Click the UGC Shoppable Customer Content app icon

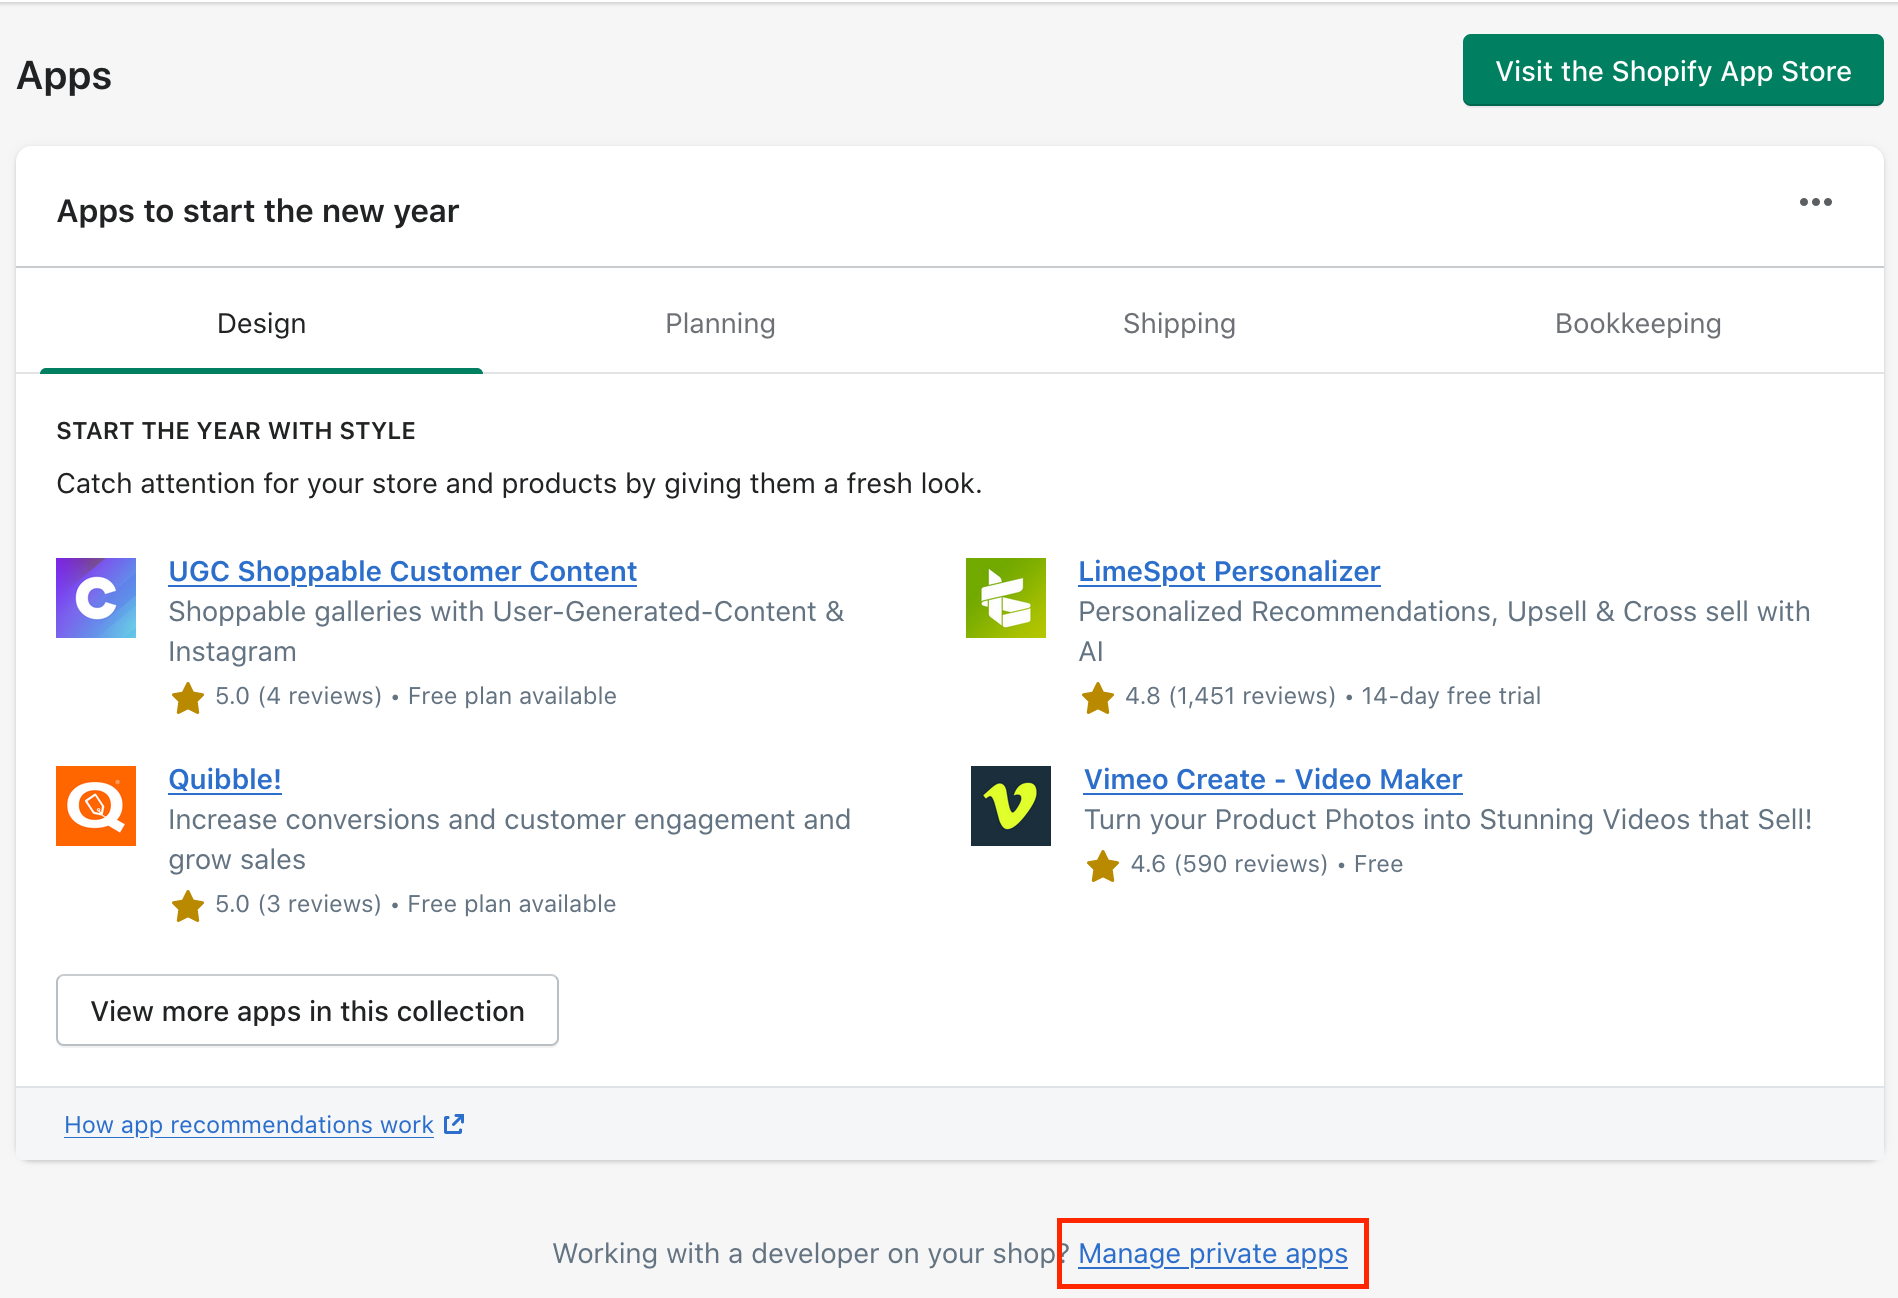tap(96, 598)
